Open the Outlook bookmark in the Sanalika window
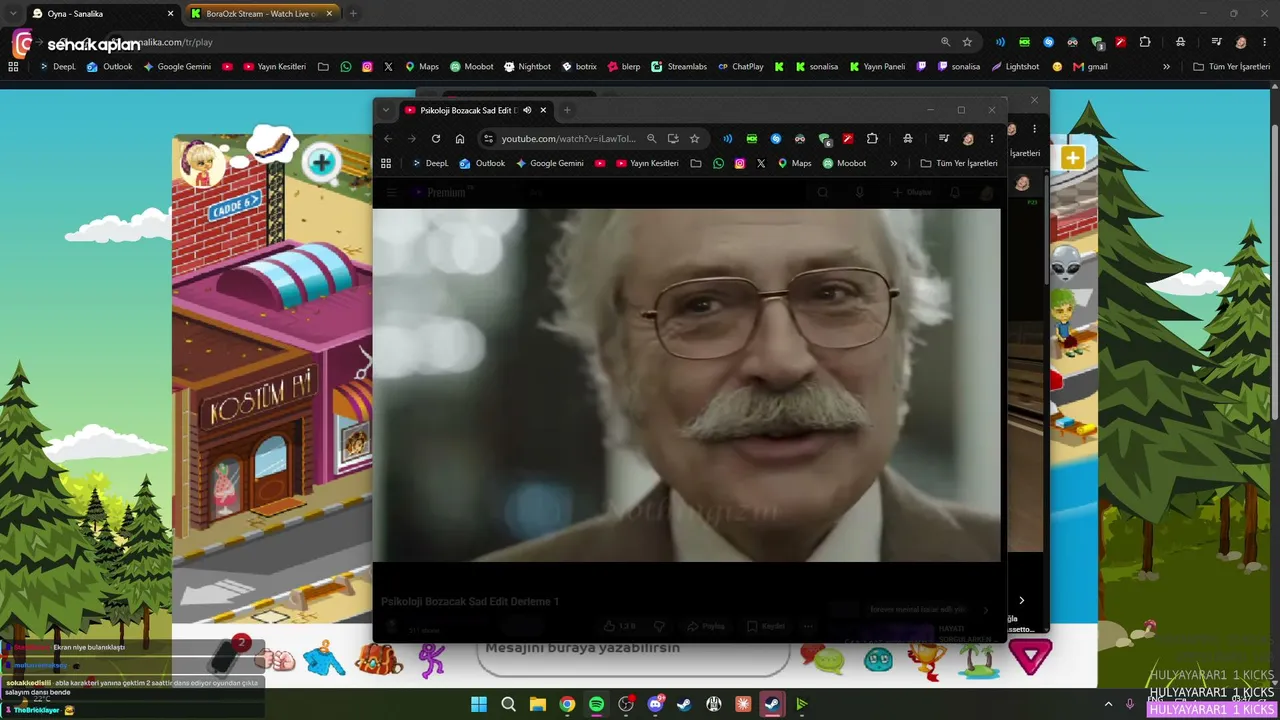1280x720 pixels. (x=109, y=67)
